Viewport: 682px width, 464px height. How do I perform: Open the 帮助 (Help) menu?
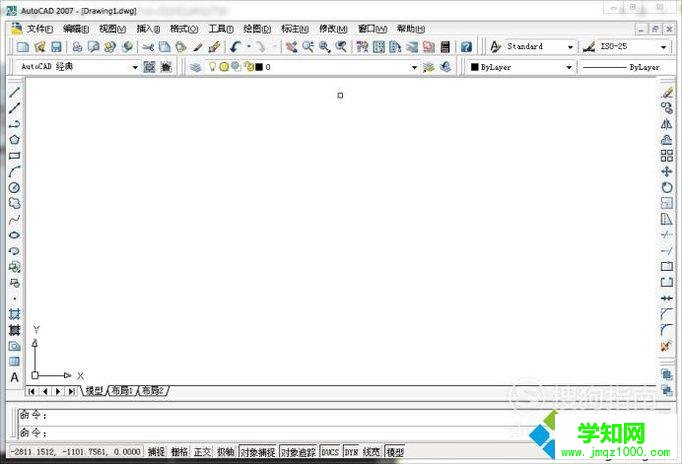pos(411,29)
